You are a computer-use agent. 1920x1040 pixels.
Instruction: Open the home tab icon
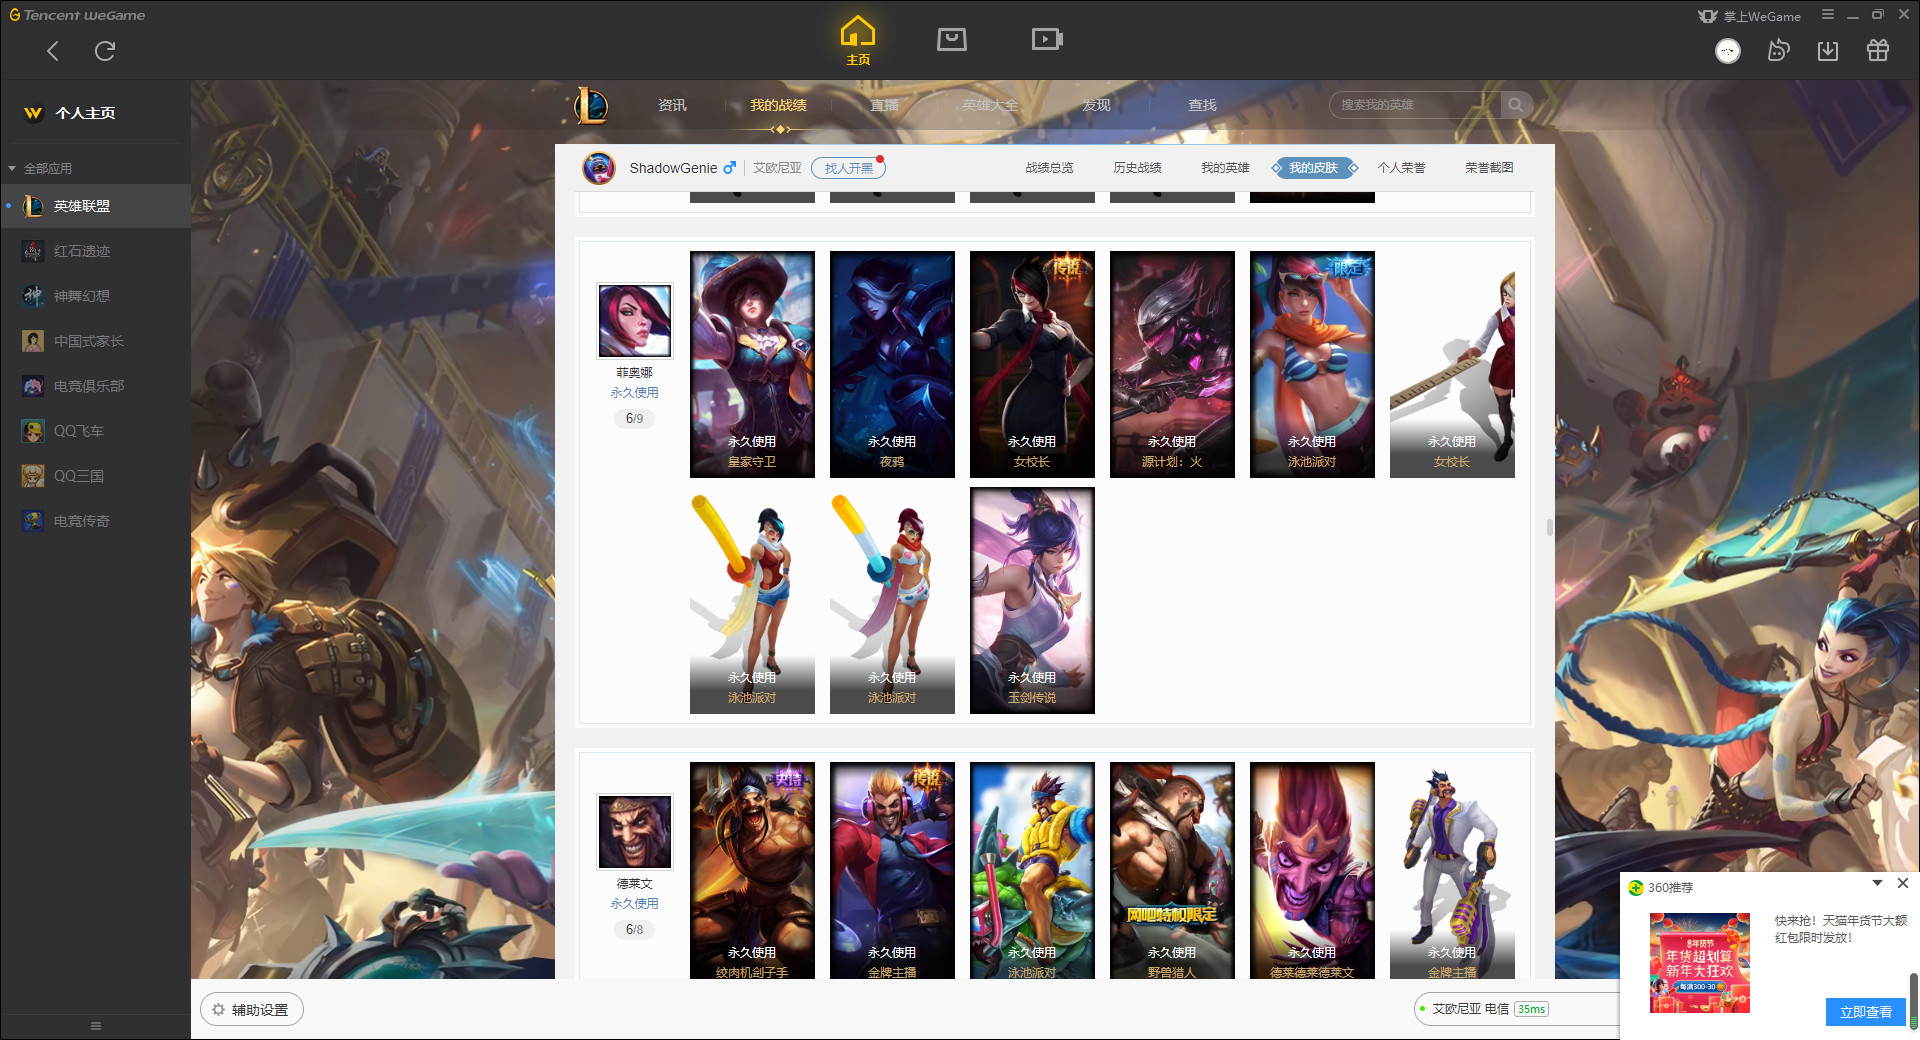tap(858, 41)
